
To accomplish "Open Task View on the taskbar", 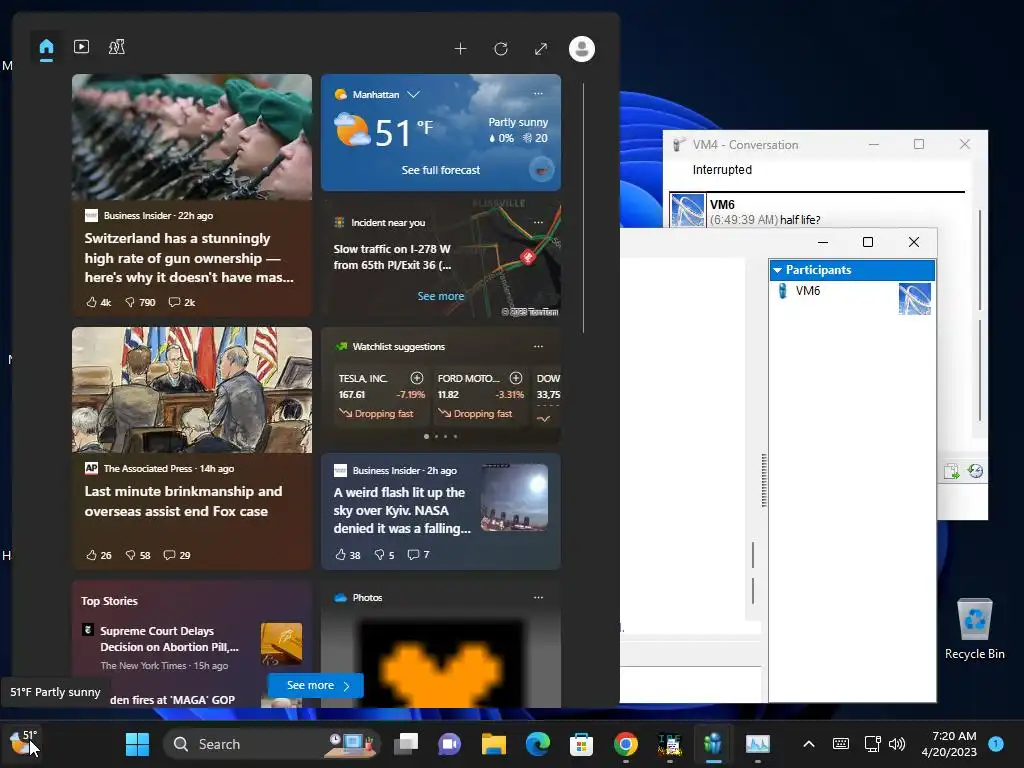I will tap(406, 744).
